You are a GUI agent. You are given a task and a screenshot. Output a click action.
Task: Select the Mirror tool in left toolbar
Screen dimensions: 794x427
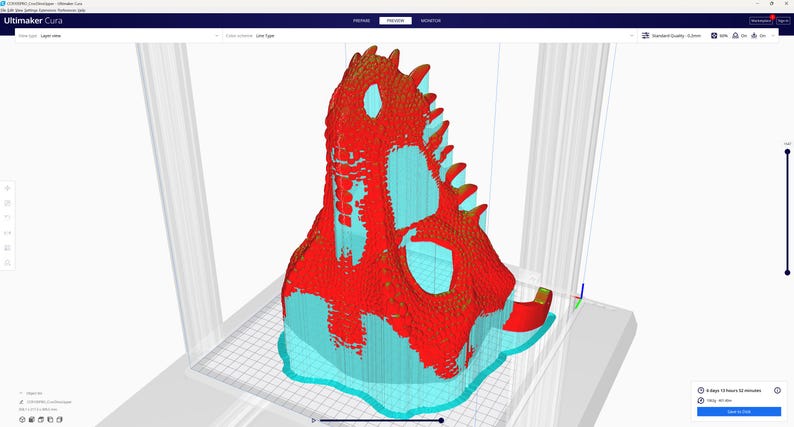click(8, 233)
